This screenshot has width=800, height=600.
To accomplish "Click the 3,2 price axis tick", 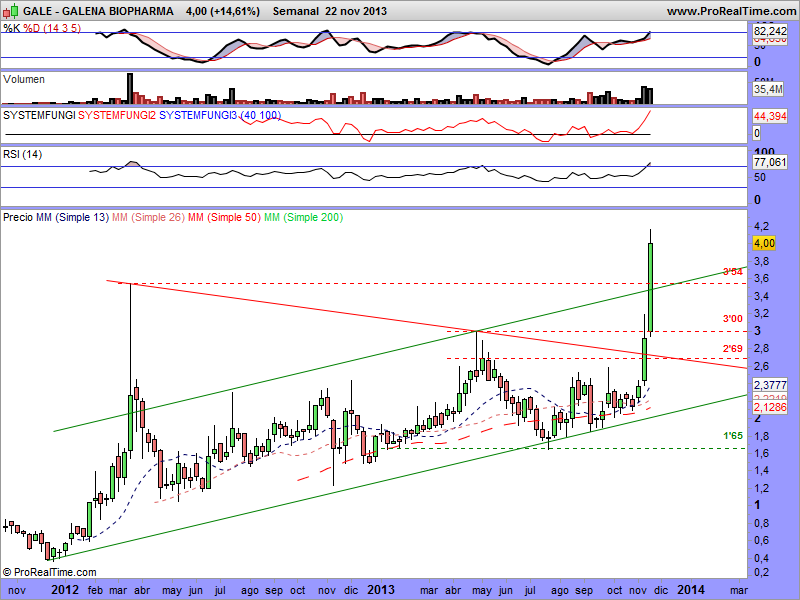I will pos(761,313).
